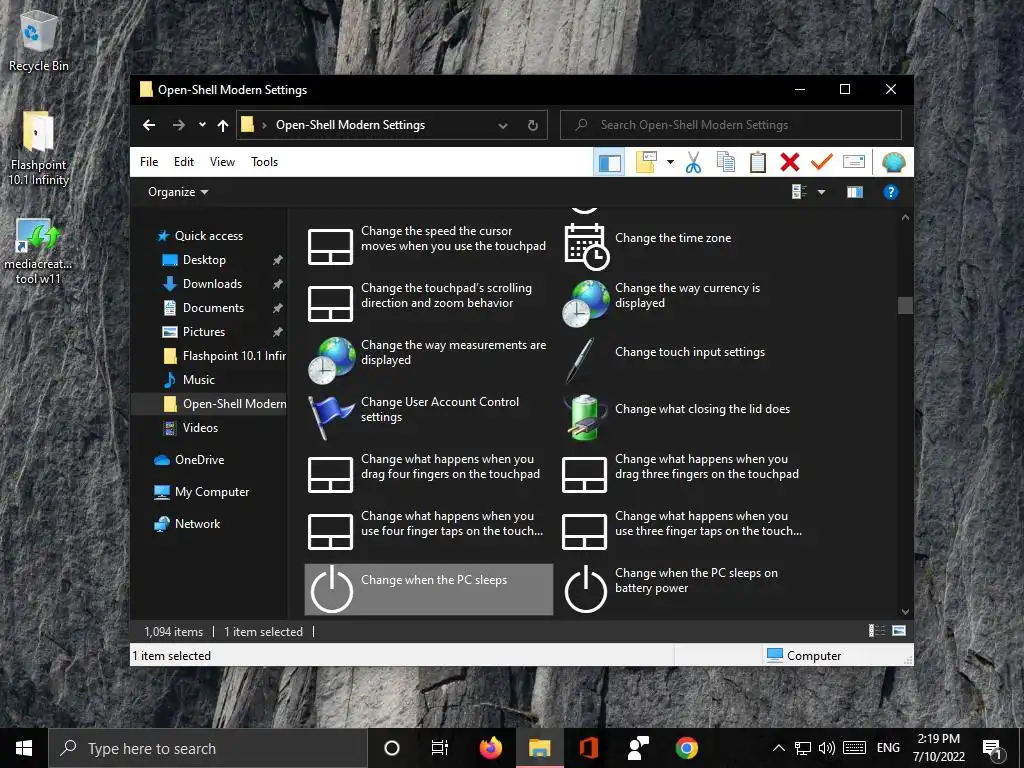
Task: Open the File menu
Action: coord(149,162)
